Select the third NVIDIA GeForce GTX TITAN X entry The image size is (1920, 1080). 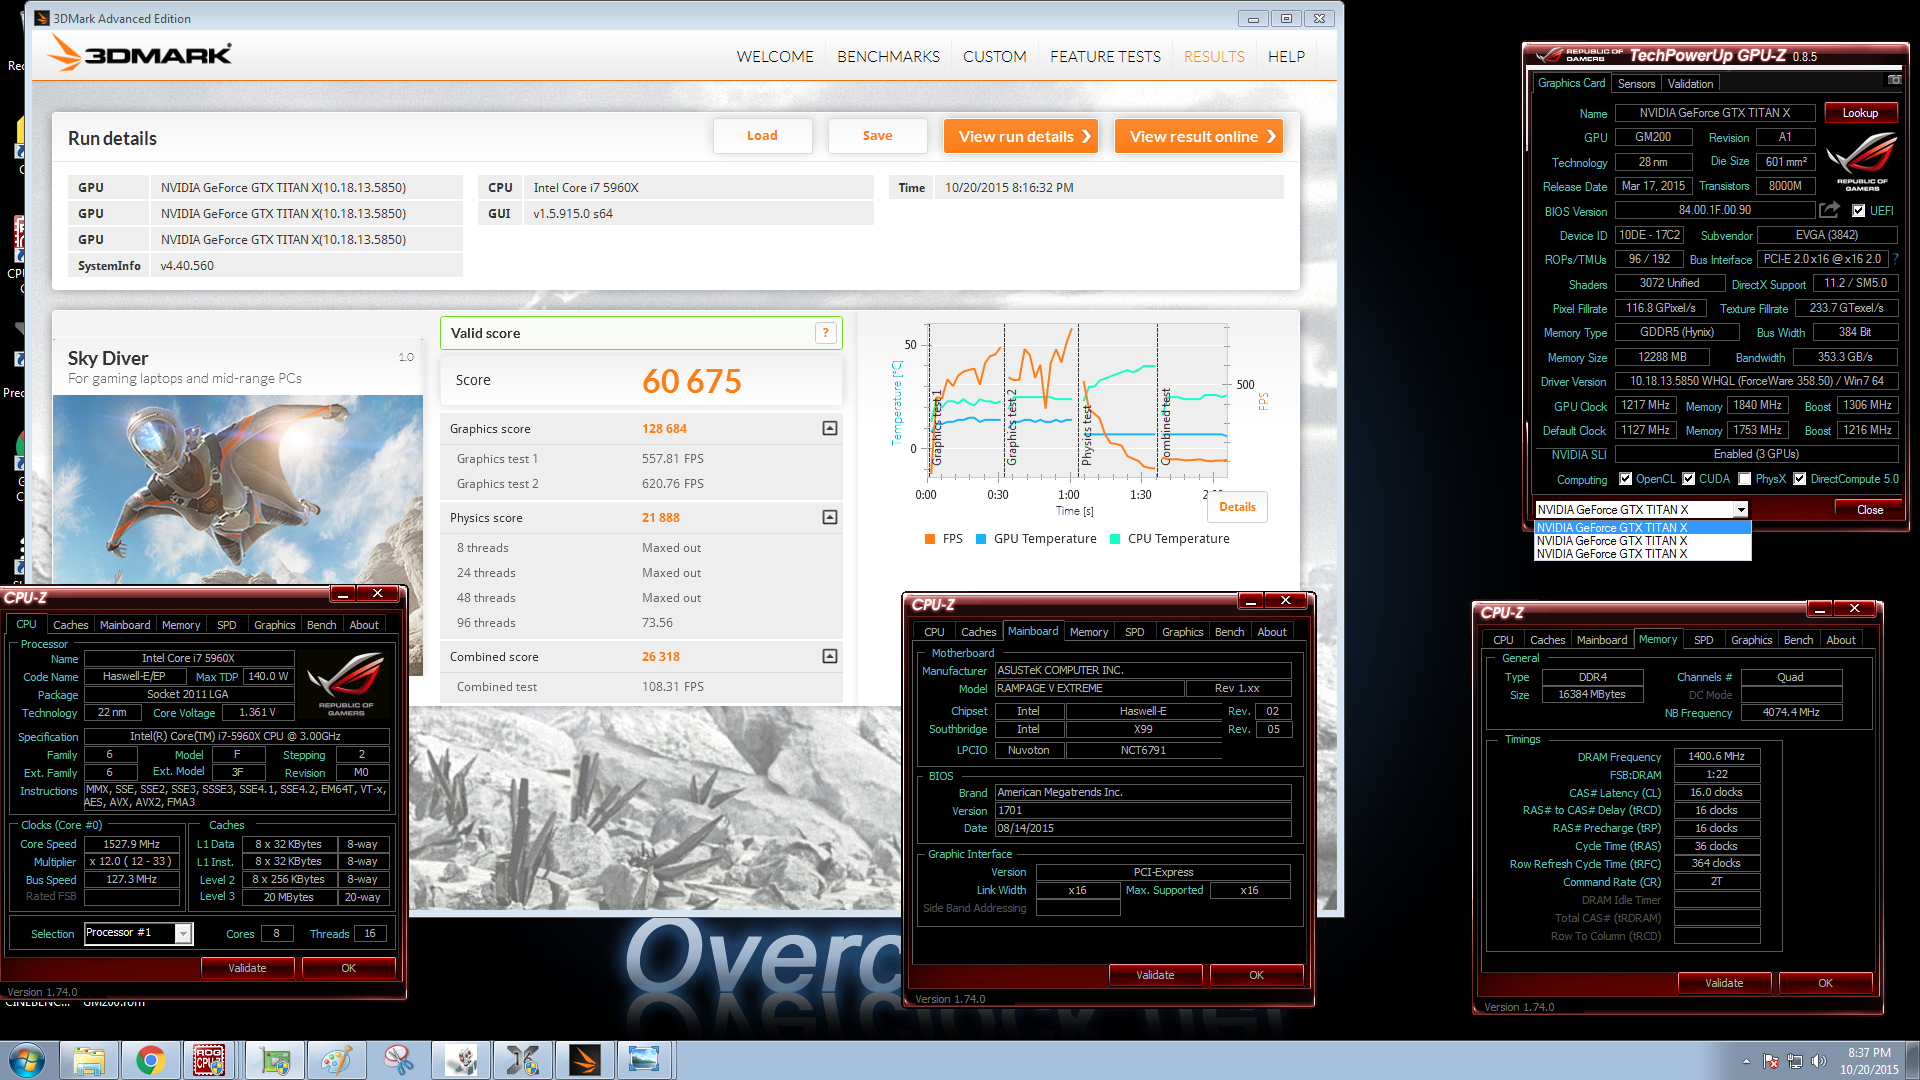tap(1642, 554)
